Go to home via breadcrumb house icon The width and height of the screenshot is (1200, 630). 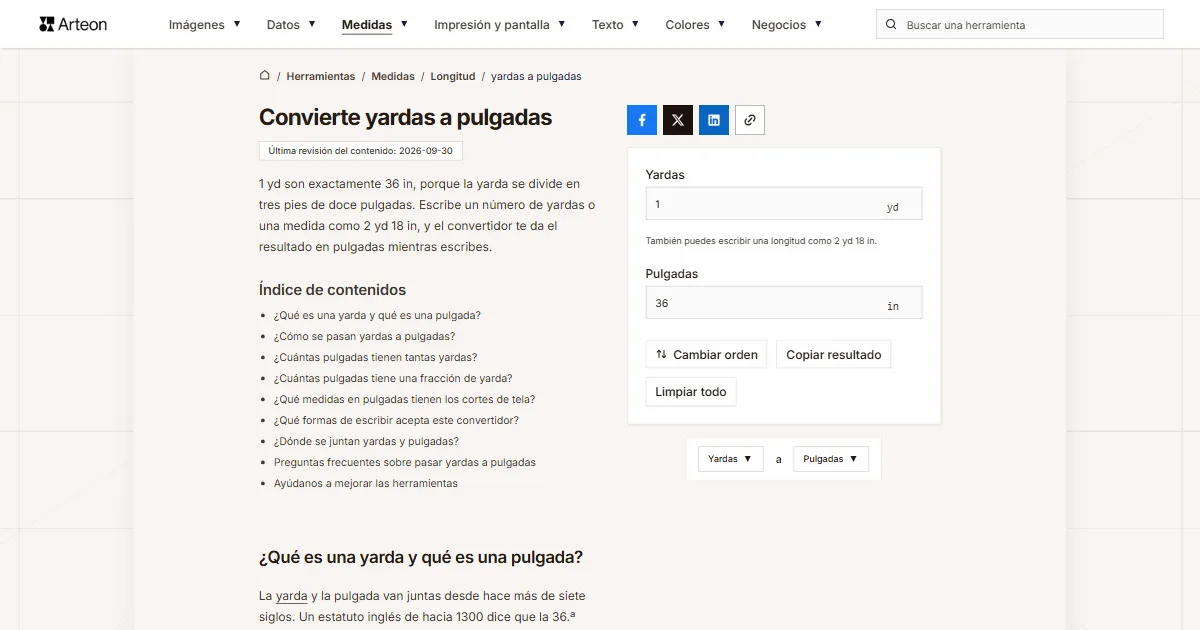click(265, 76)
